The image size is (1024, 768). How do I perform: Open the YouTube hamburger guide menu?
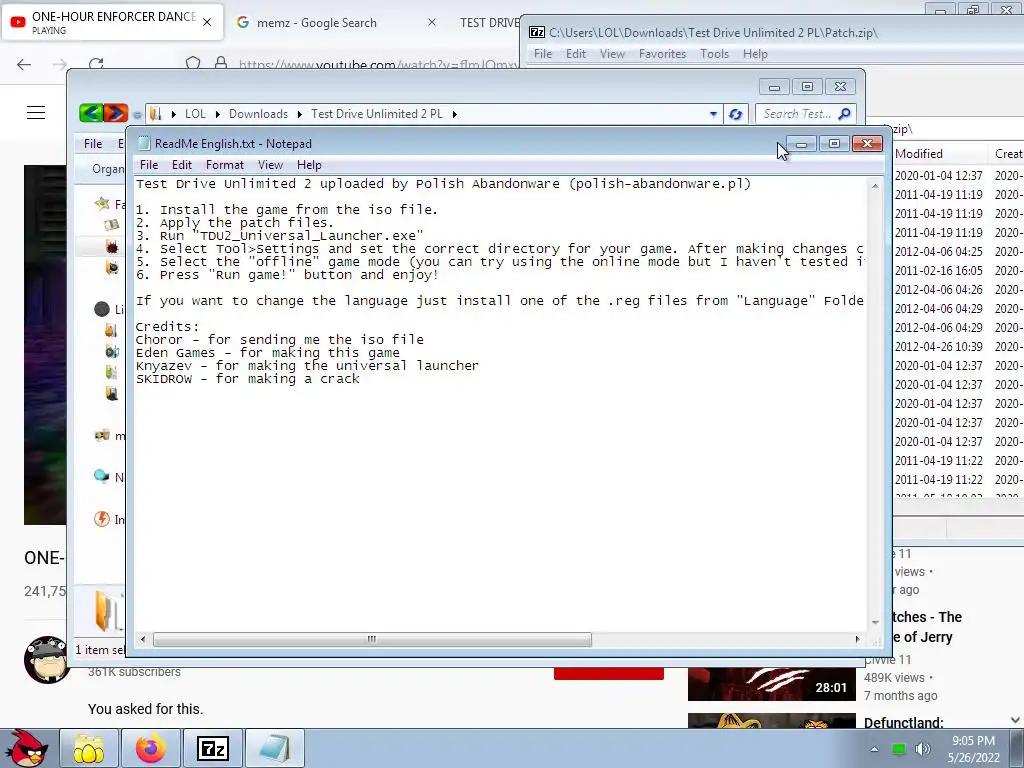[x=36, y=113]
